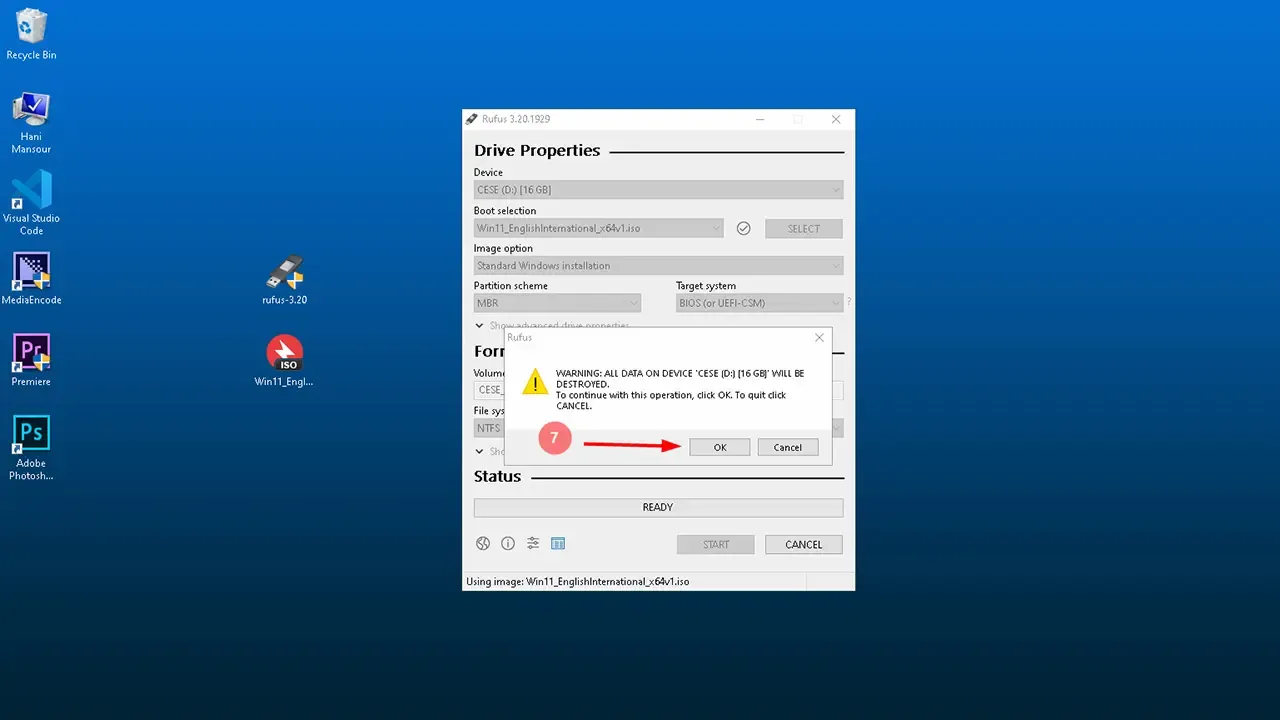Open the Target system dropdown
The image size is (1280, 720).
(x=760, y=303)
